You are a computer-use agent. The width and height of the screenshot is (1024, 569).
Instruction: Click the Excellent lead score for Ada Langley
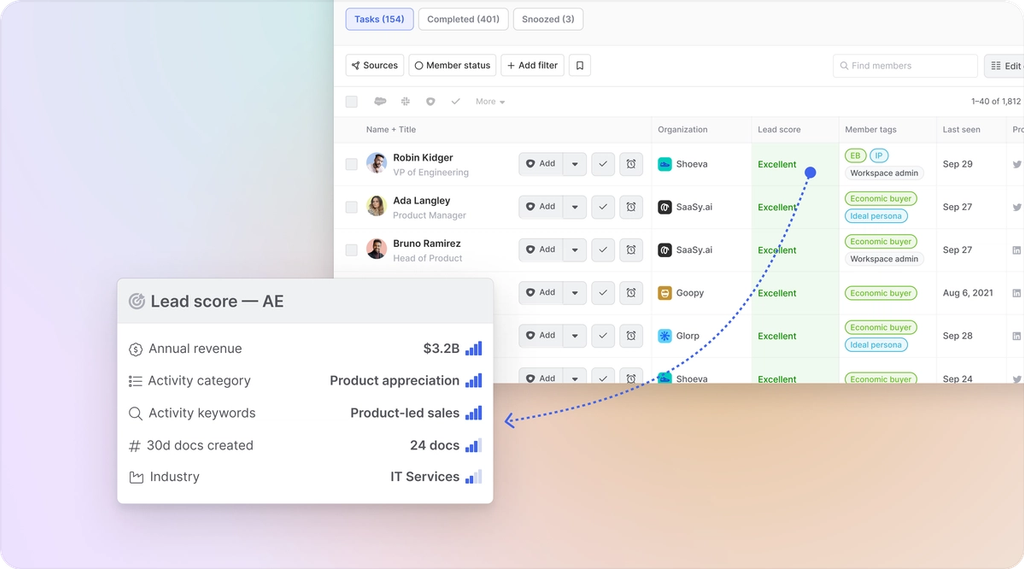(776, 207)
